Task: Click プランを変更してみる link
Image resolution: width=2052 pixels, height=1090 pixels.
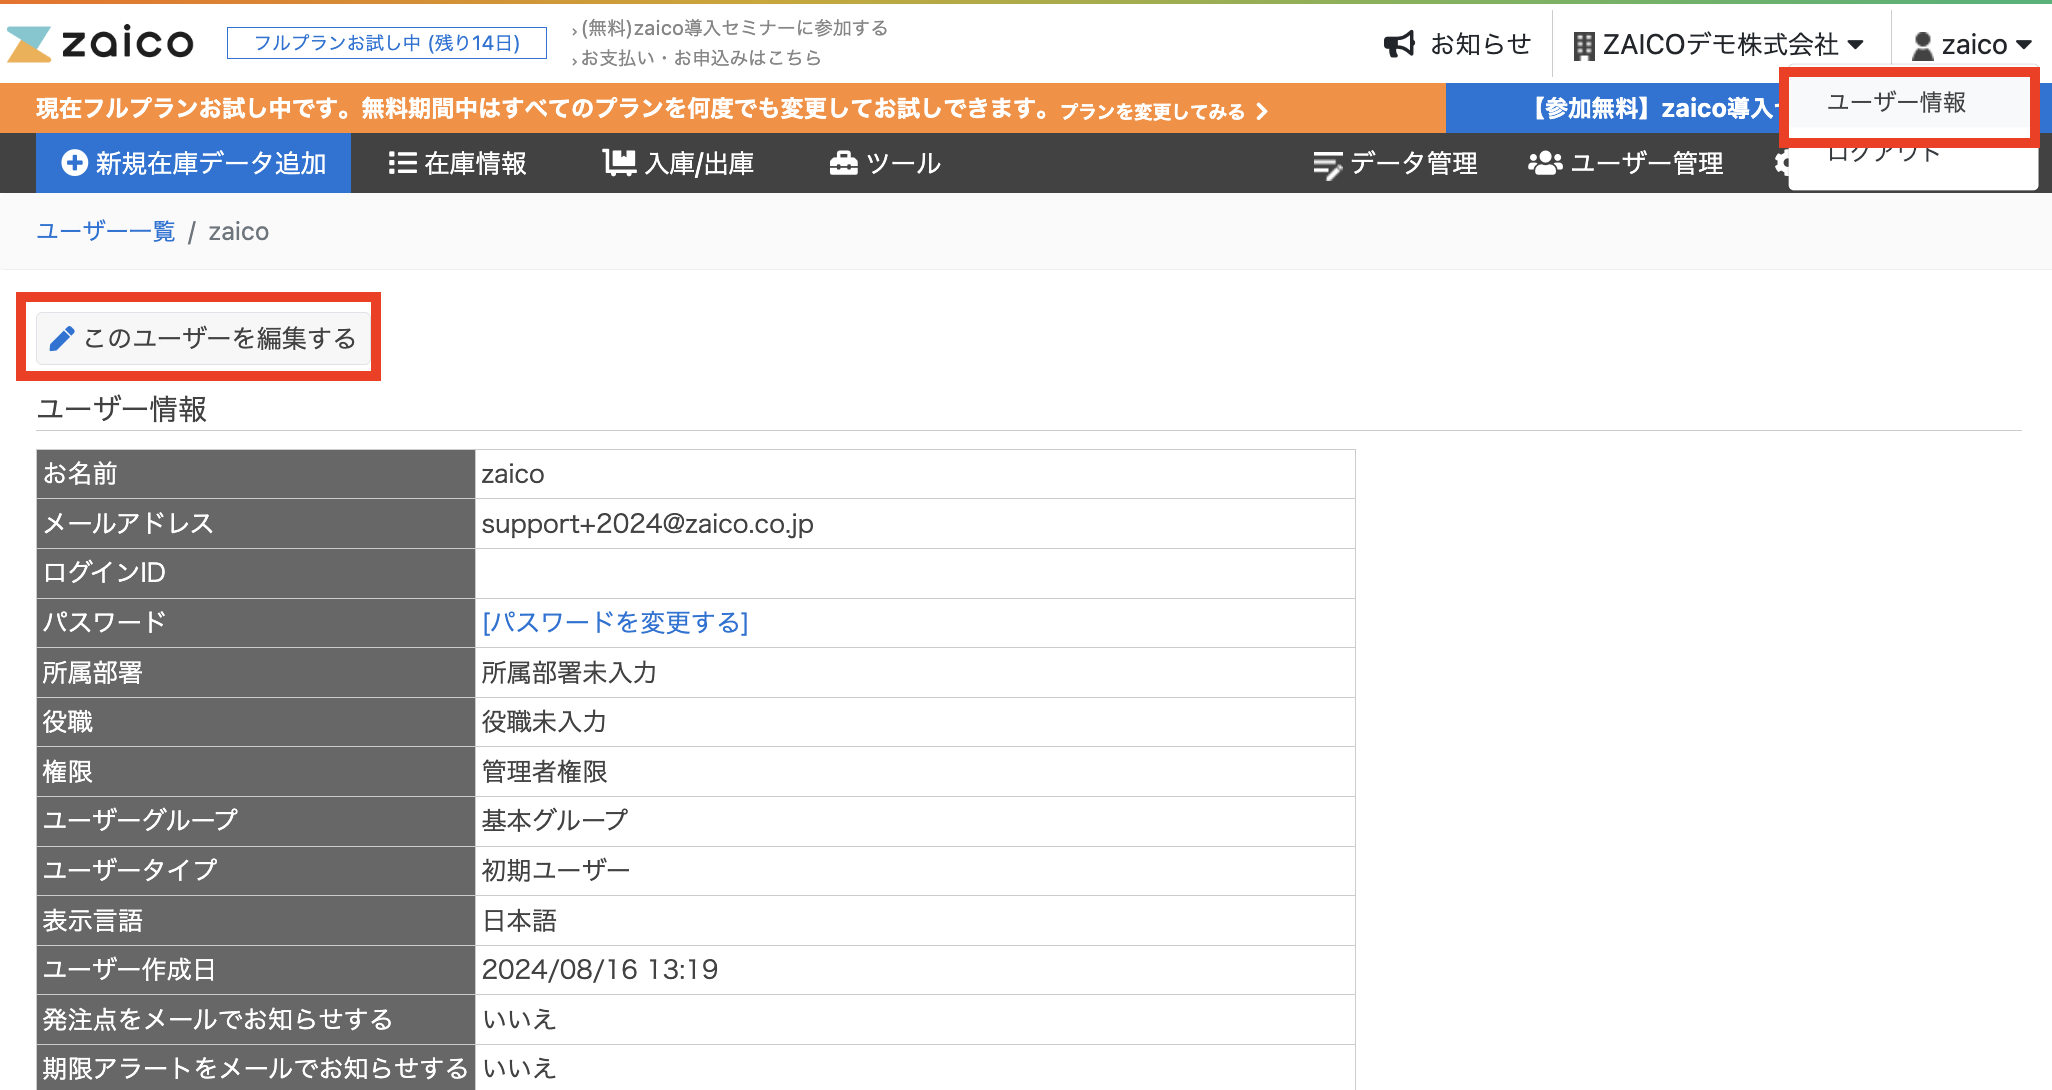Action: pos(1152,111)
